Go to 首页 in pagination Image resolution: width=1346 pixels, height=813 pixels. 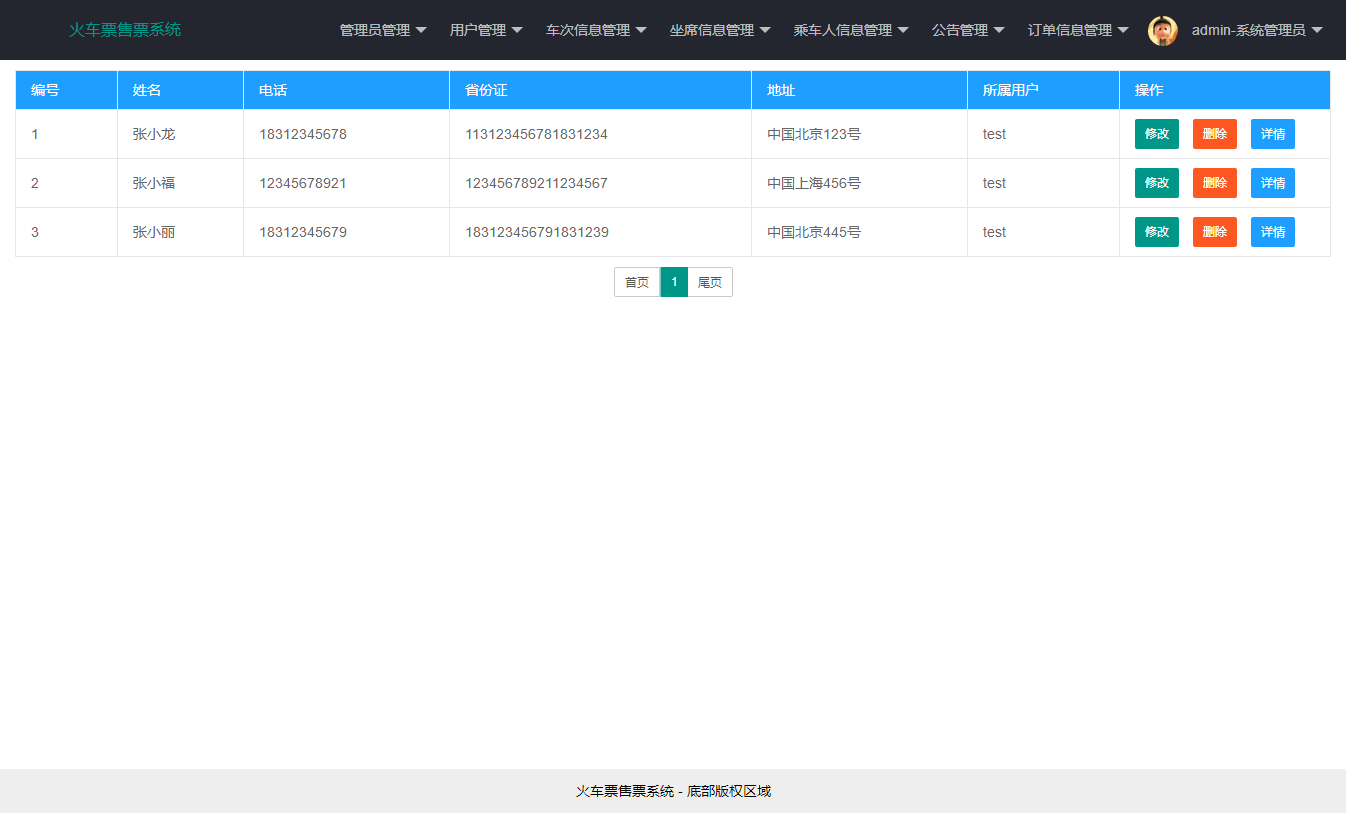click(x=637, y=282)
